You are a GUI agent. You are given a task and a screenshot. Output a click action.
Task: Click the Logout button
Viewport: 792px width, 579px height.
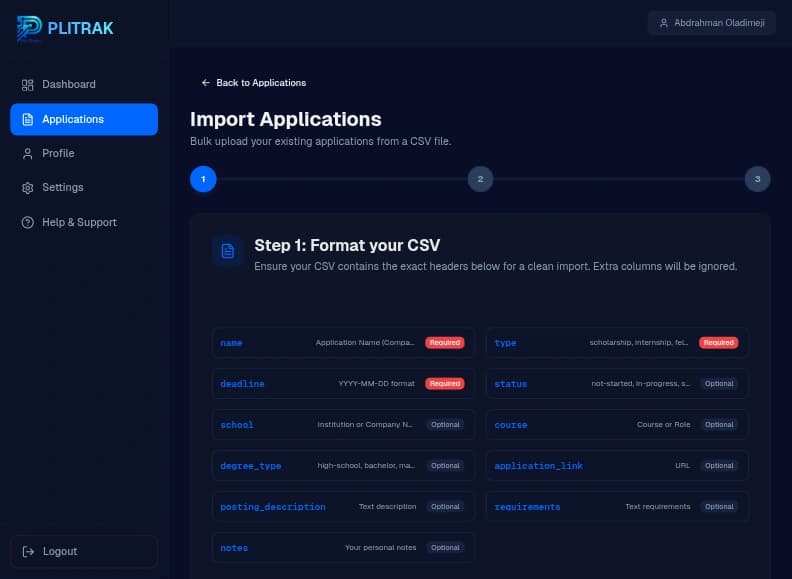coord(84,552)
